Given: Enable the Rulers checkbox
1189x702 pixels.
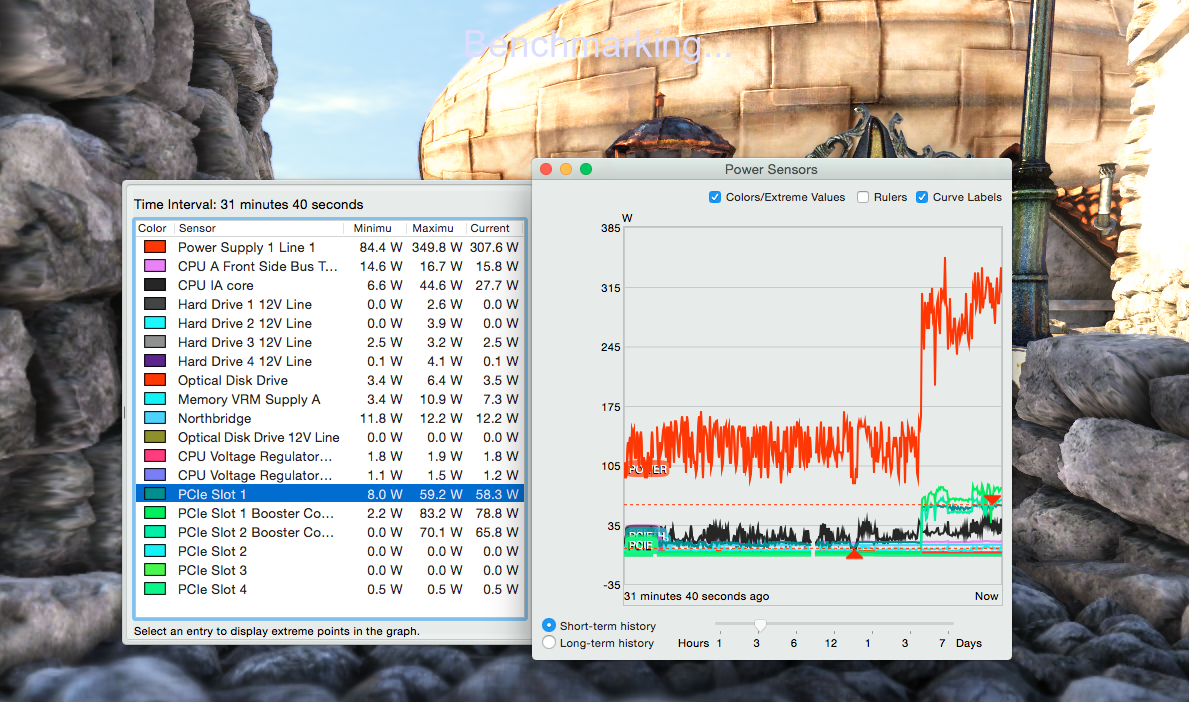Looking at the screenshot, I should [x=863, y=197].
